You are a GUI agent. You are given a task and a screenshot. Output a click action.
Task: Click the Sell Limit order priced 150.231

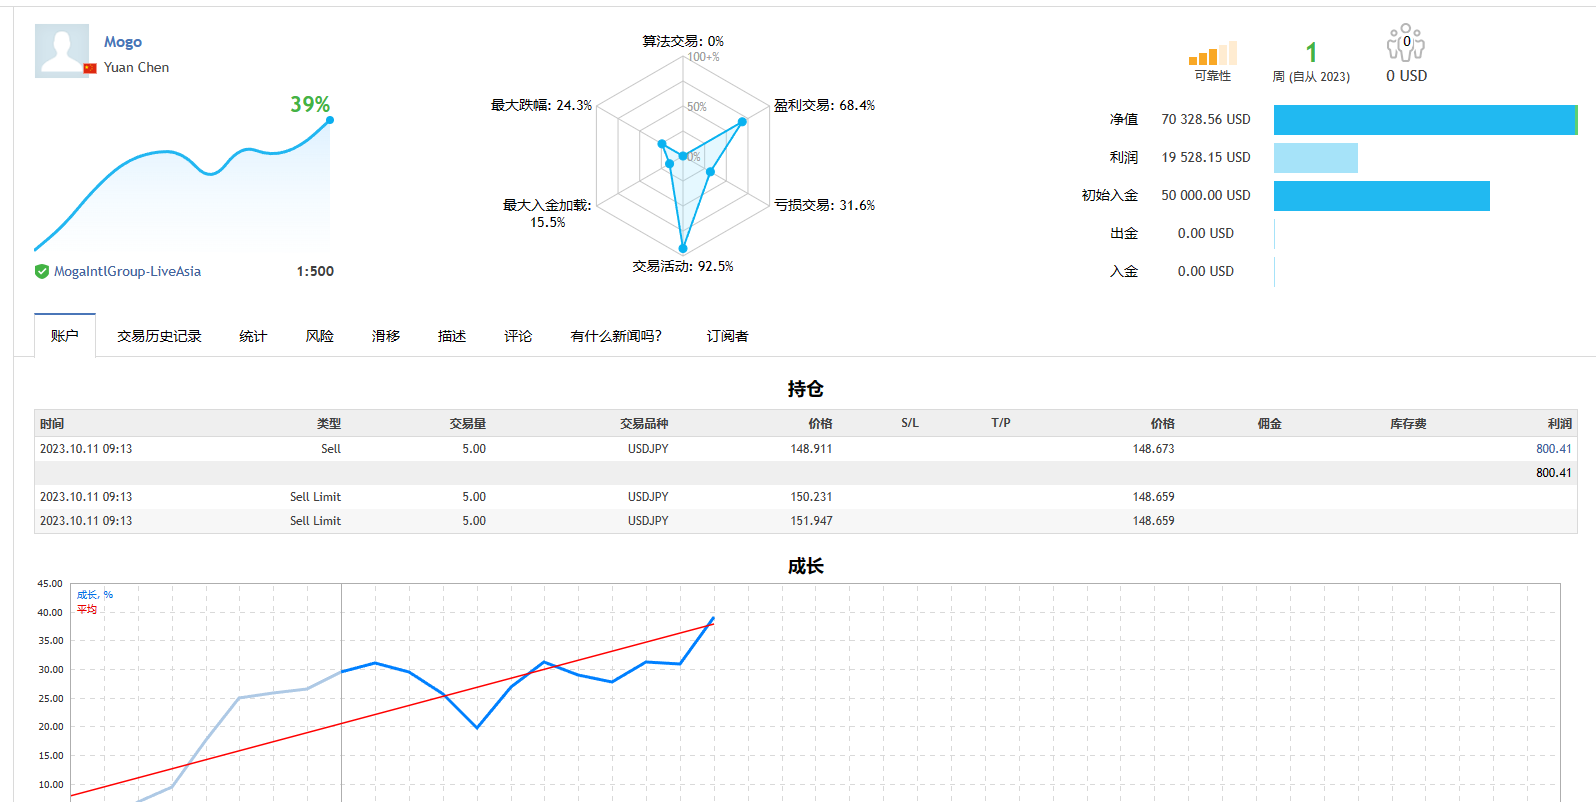click(806, 497)
